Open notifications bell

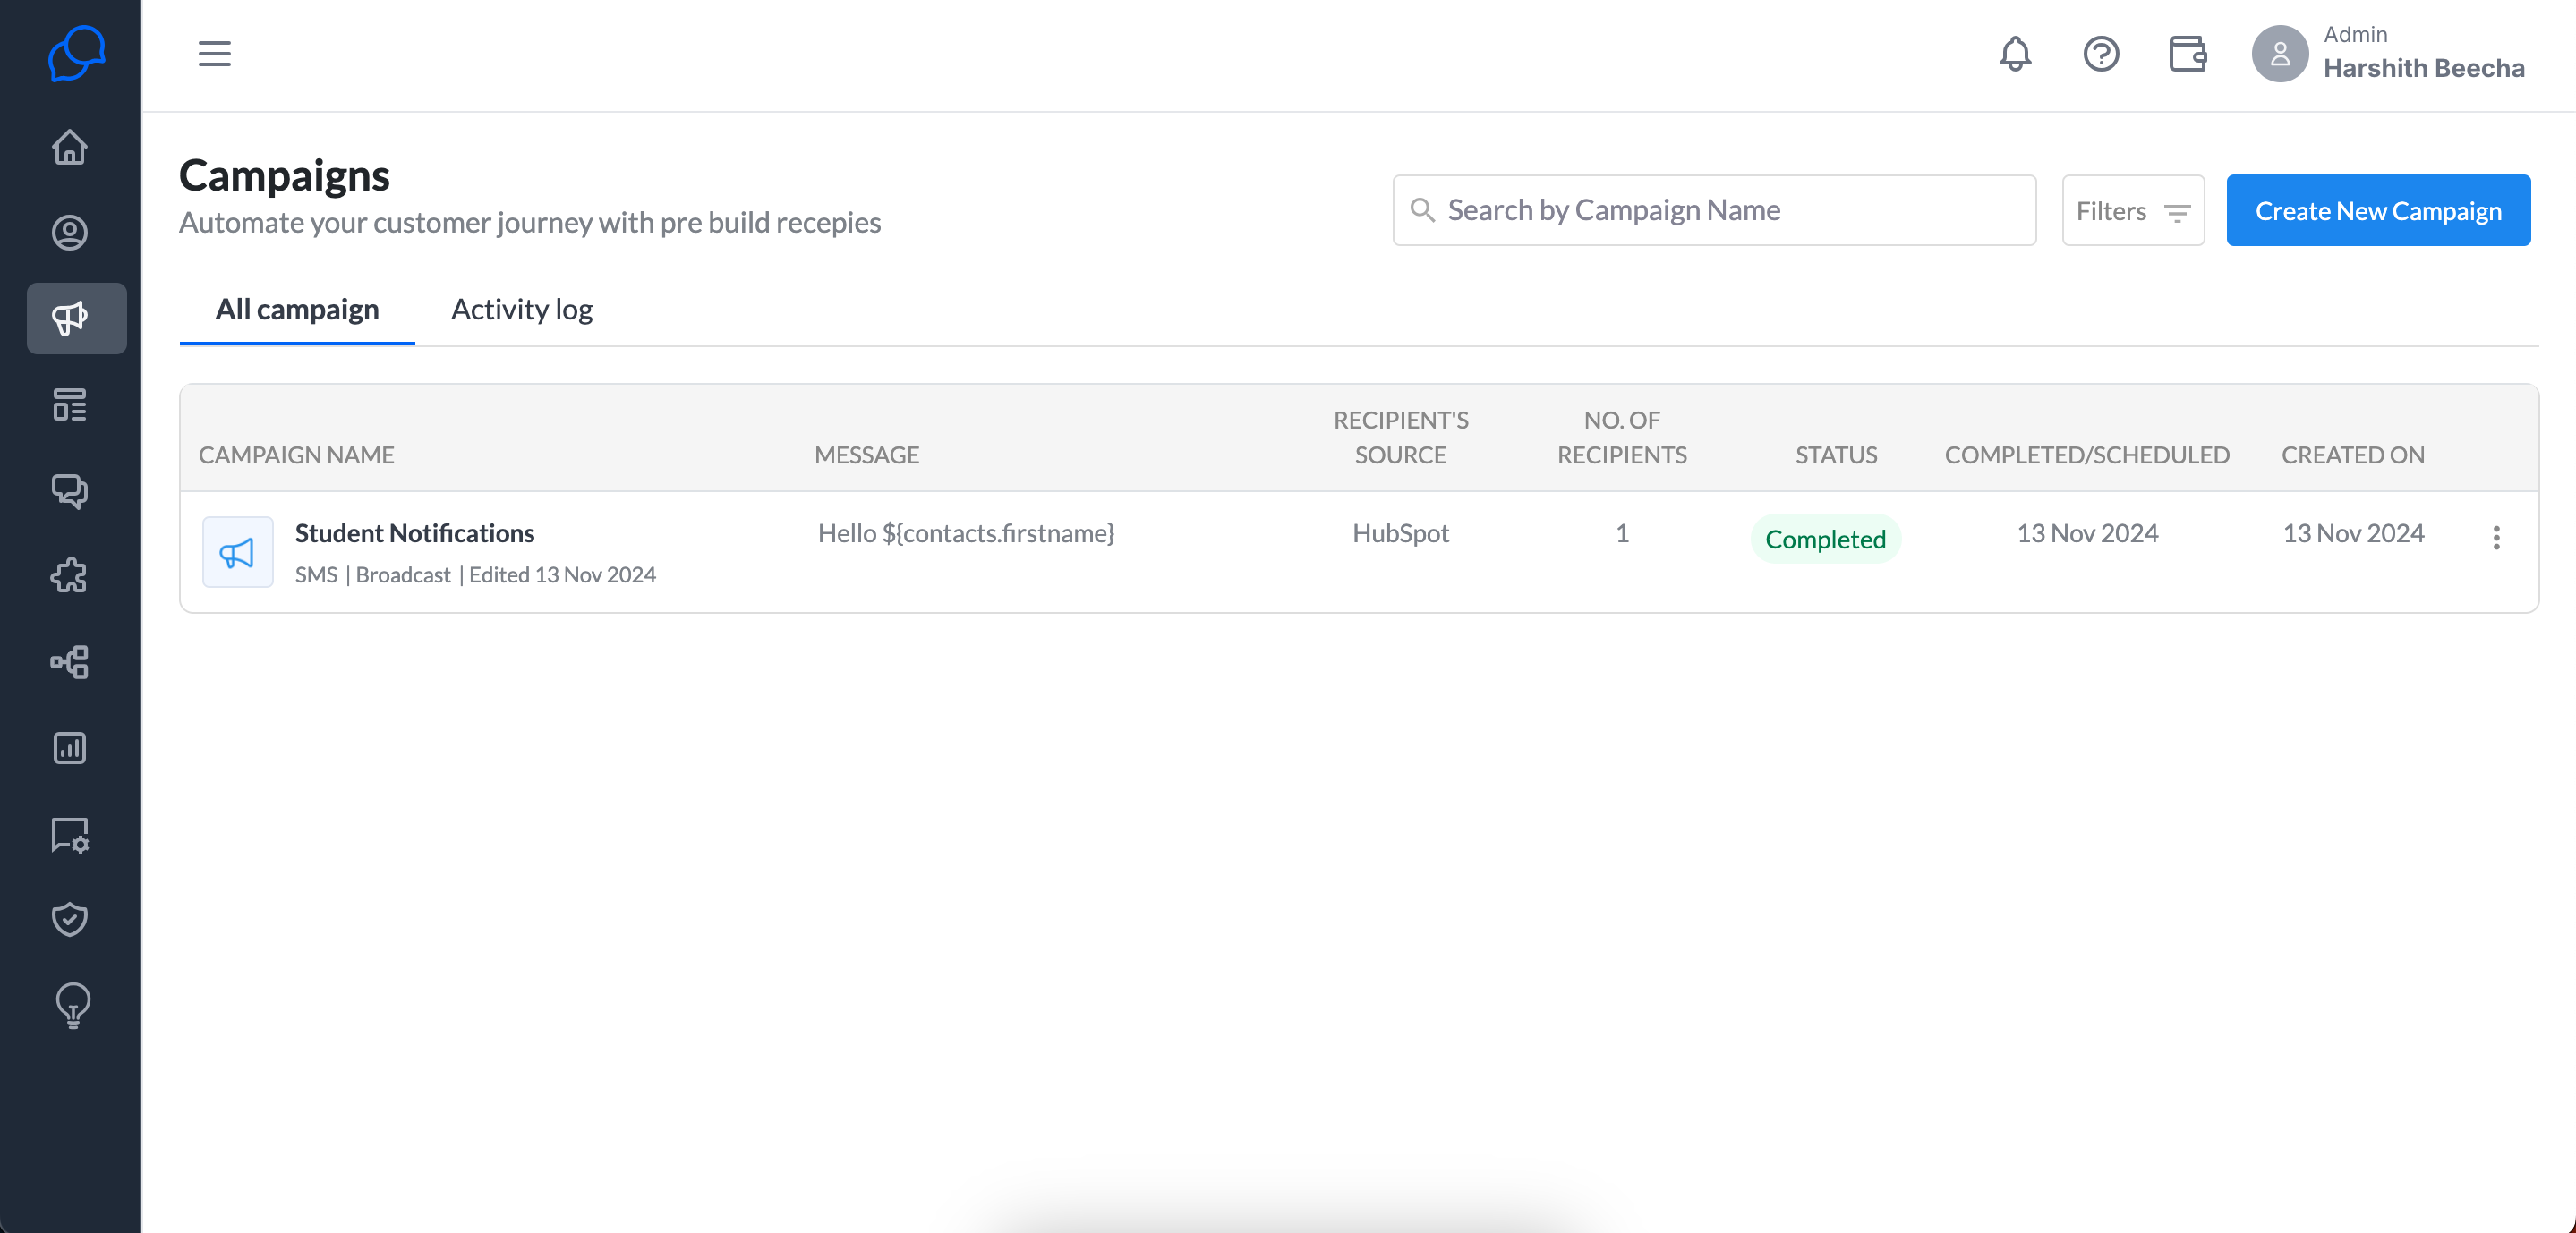click(2015, 54)
